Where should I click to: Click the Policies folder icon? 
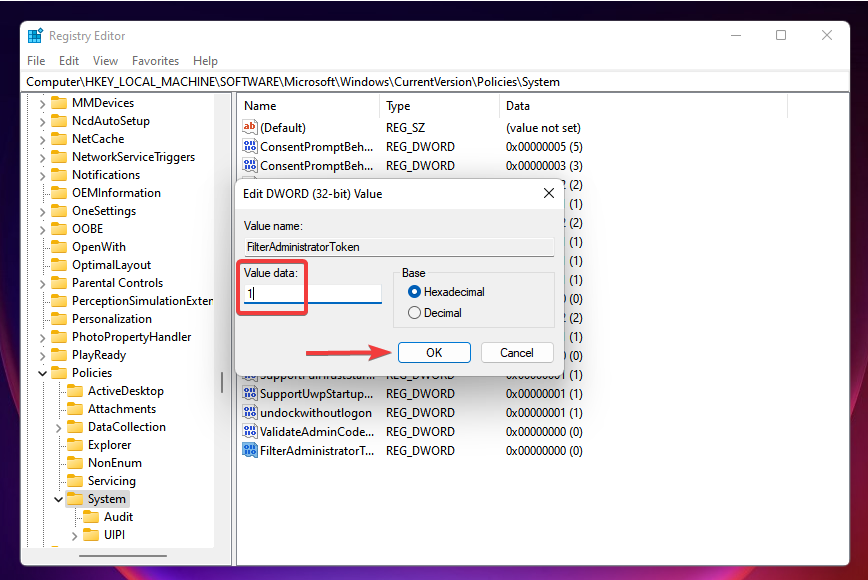[x=59, y=373]
